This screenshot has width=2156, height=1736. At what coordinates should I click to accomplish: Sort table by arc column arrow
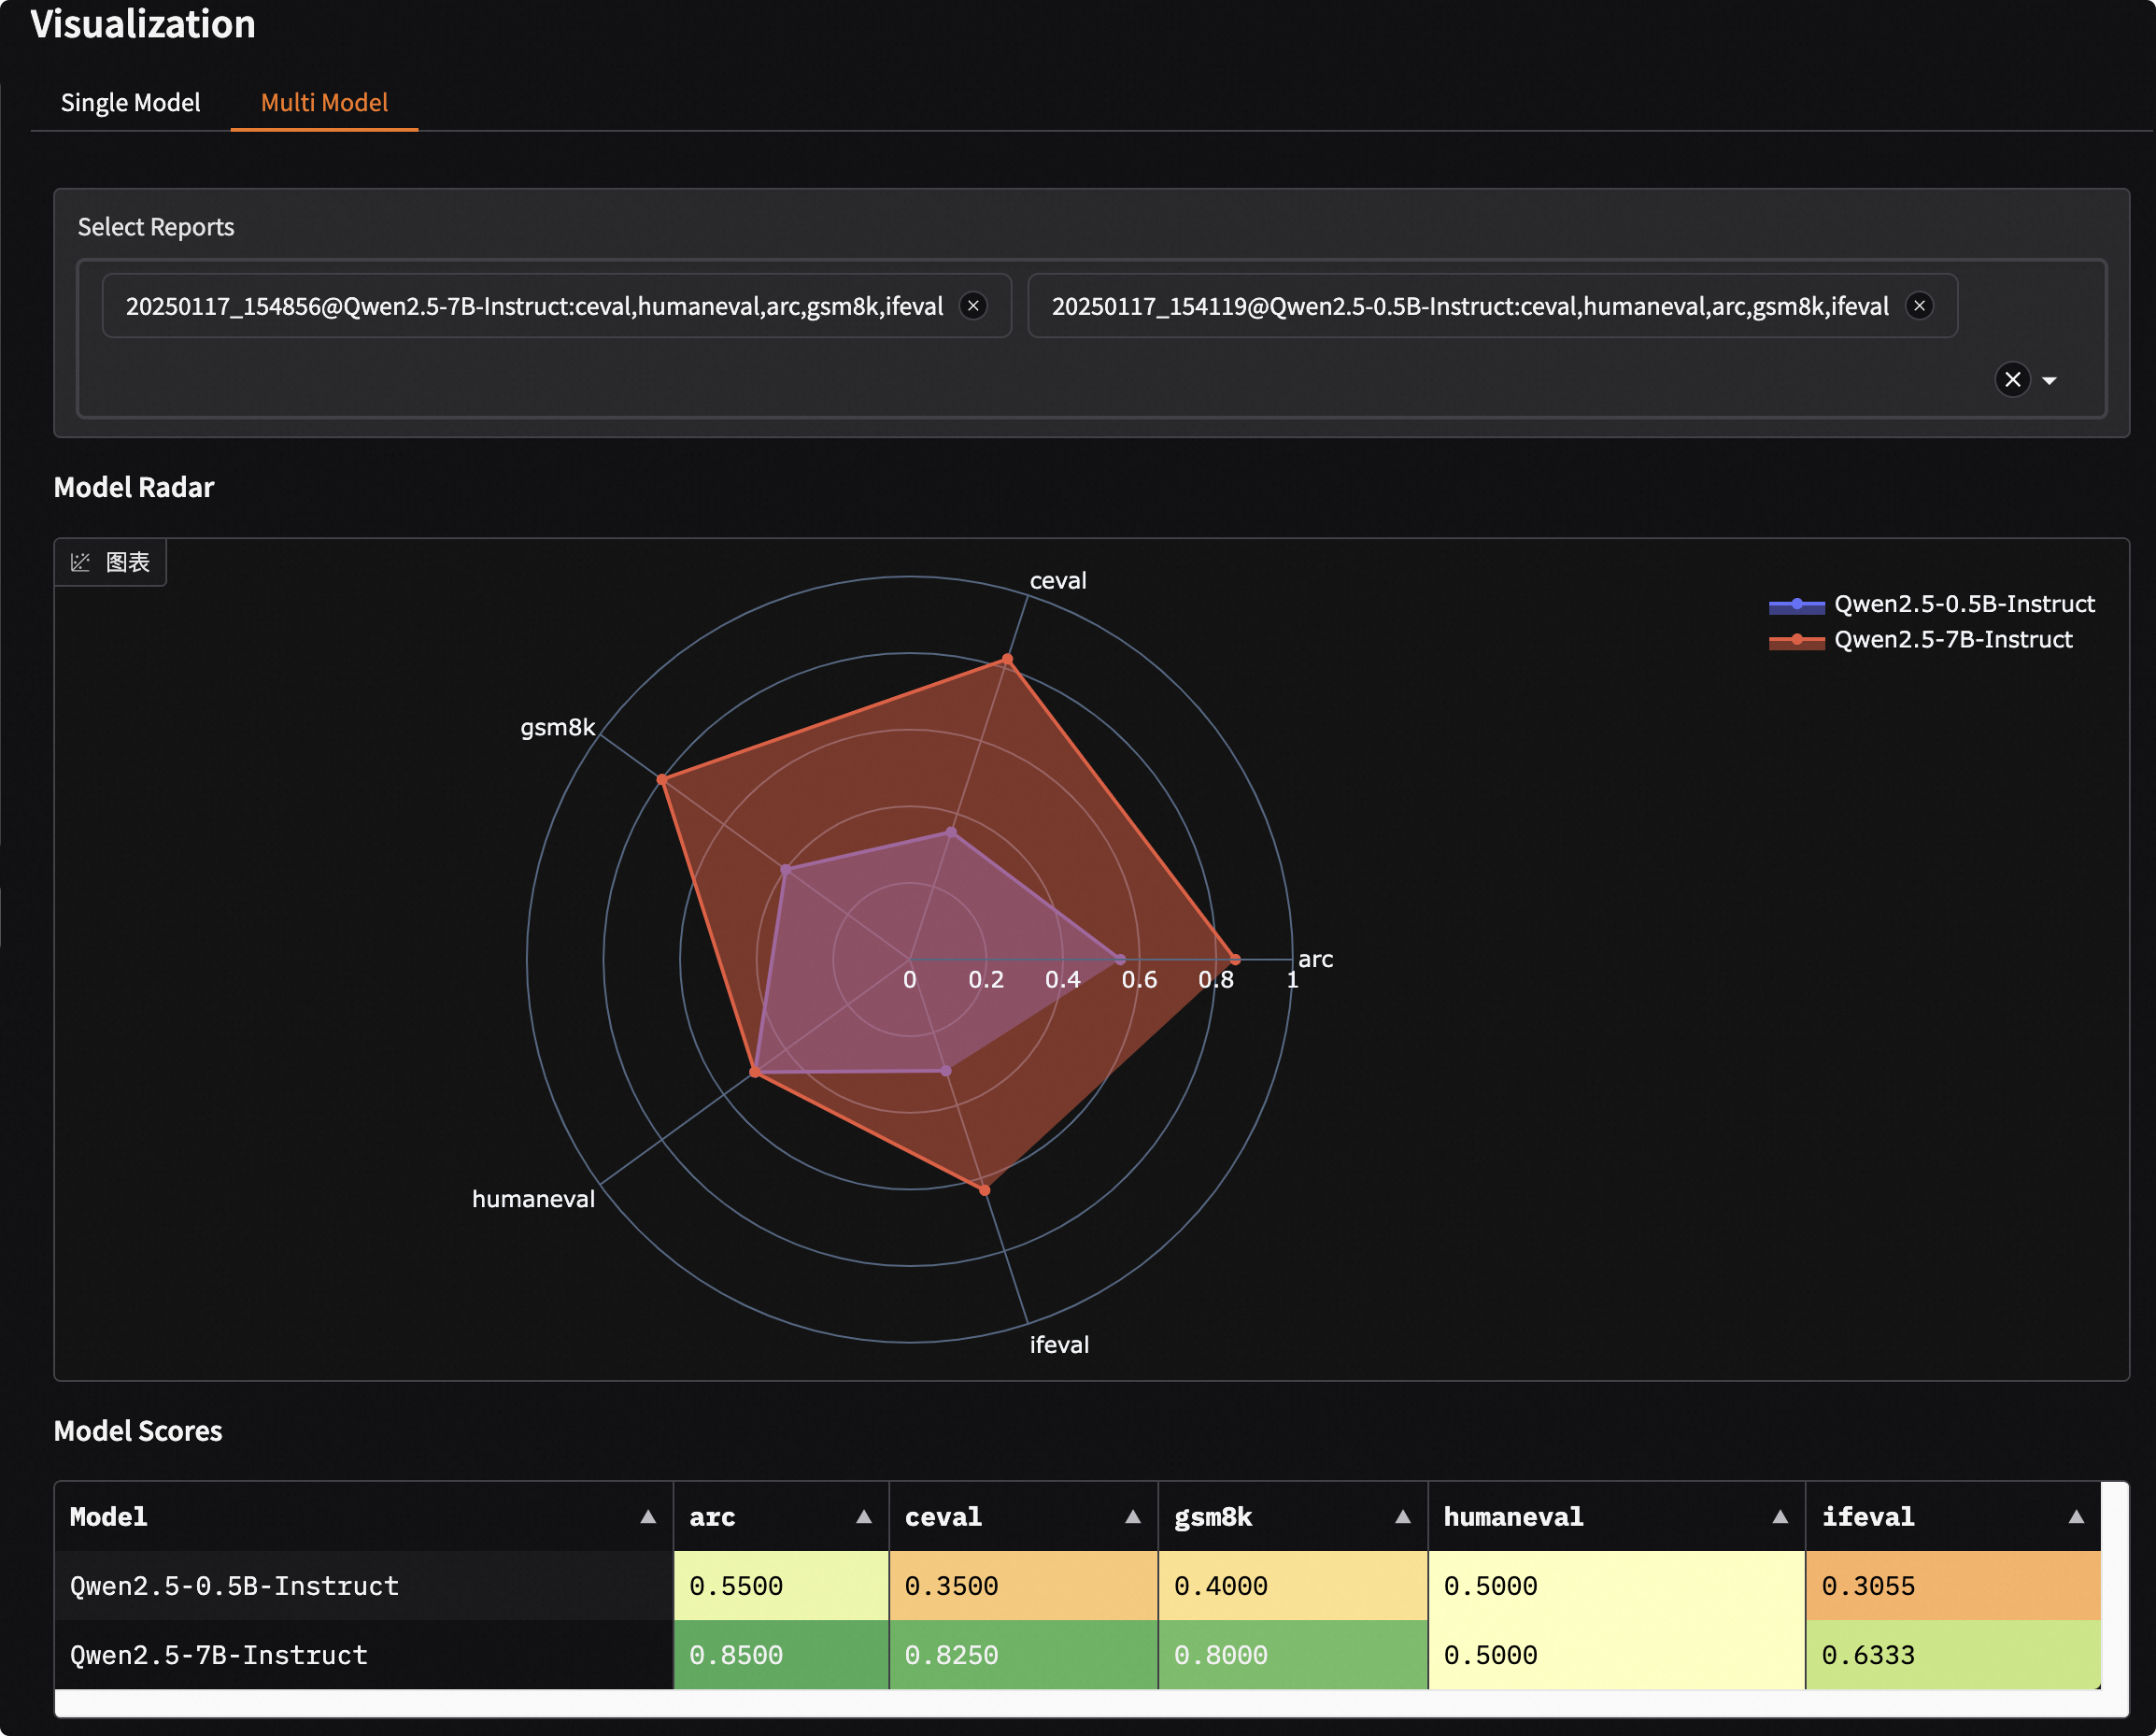863,1517
